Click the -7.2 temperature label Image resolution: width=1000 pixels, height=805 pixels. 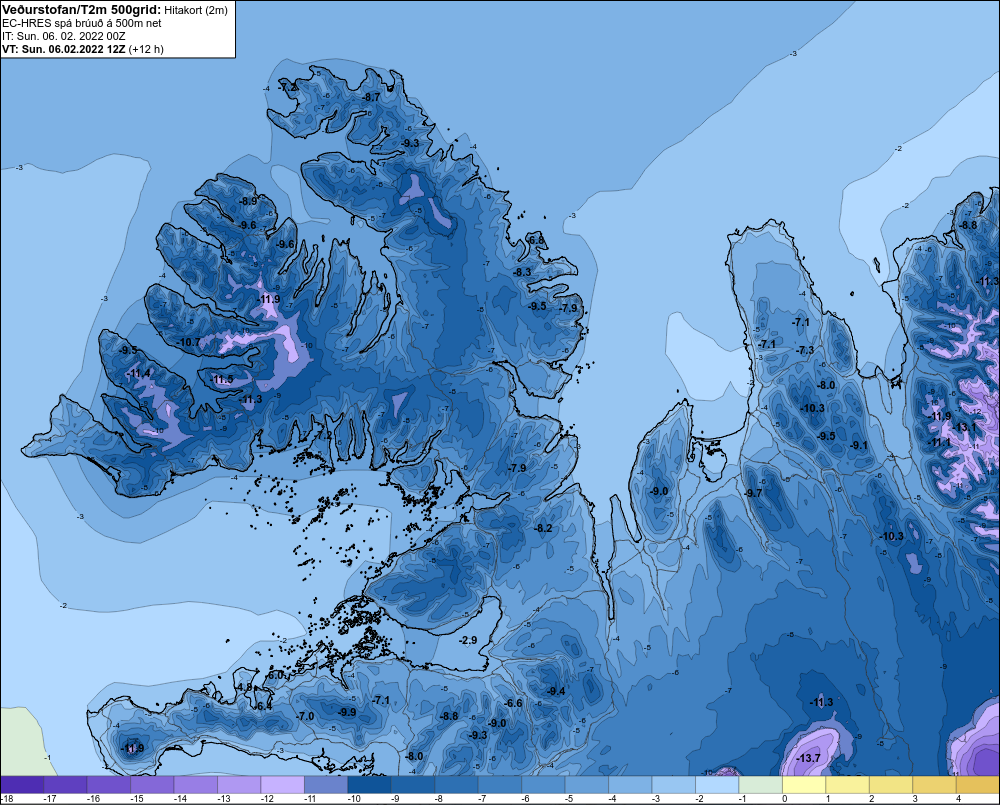point(288,87)
